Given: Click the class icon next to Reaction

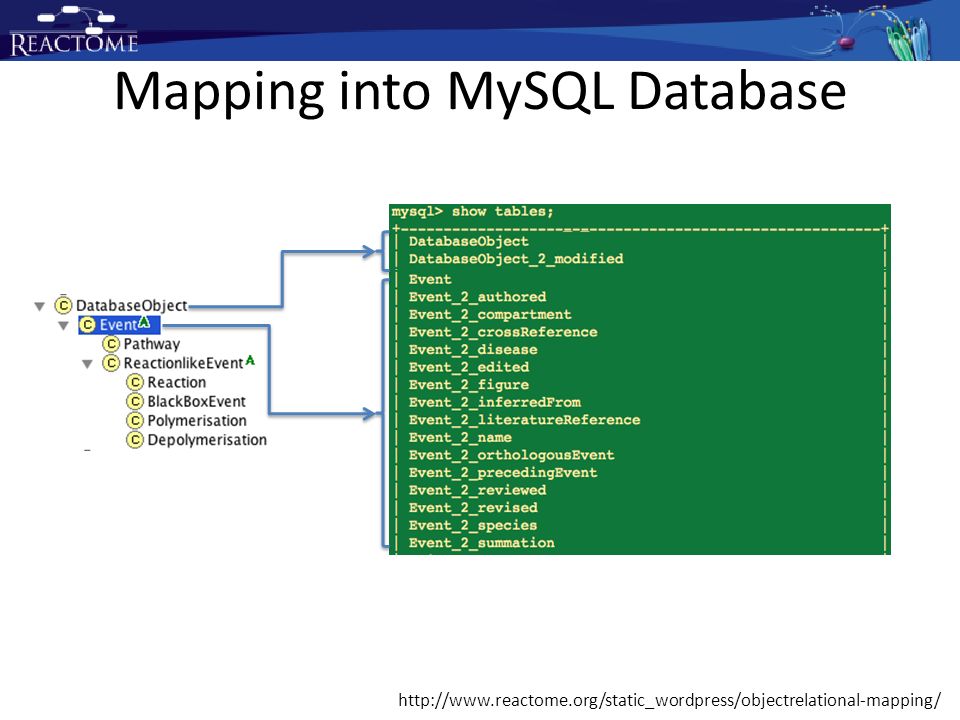Looking at the screenshot, I should [135, 382].
